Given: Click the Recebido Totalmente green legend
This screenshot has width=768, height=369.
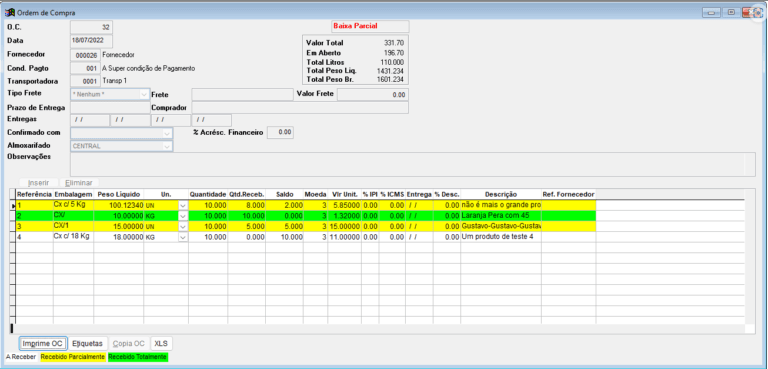Looking at the screenshot, I should tap(138, 357).
